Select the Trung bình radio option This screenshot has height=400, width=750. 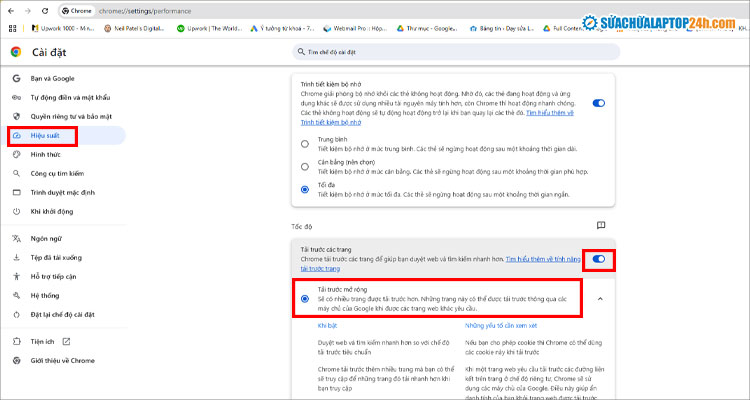pos(305,144)
